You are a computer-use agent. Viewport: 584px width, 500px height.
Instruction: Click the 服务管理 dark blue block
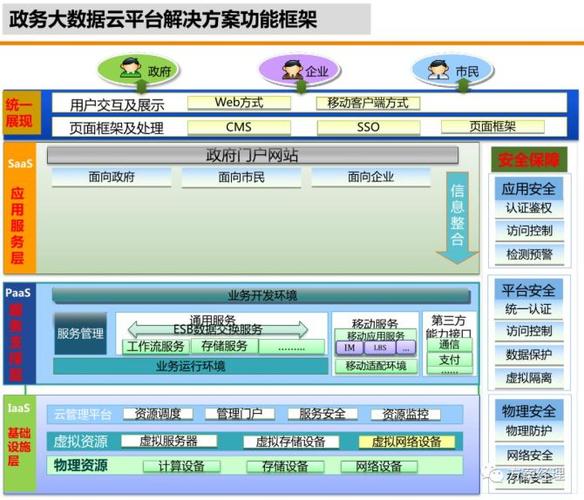[x=80, y=333]
